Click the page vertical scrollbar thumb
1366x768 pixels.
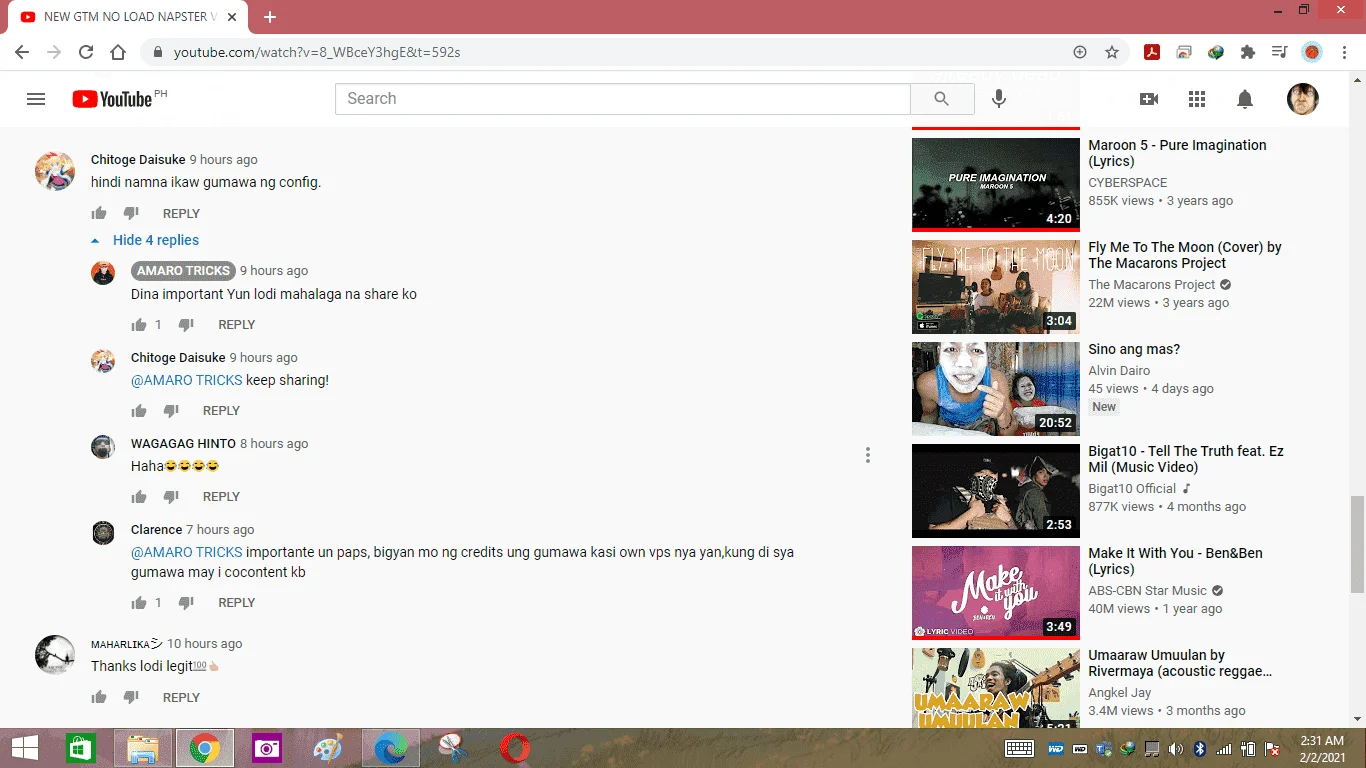(x=1357, y=544)
